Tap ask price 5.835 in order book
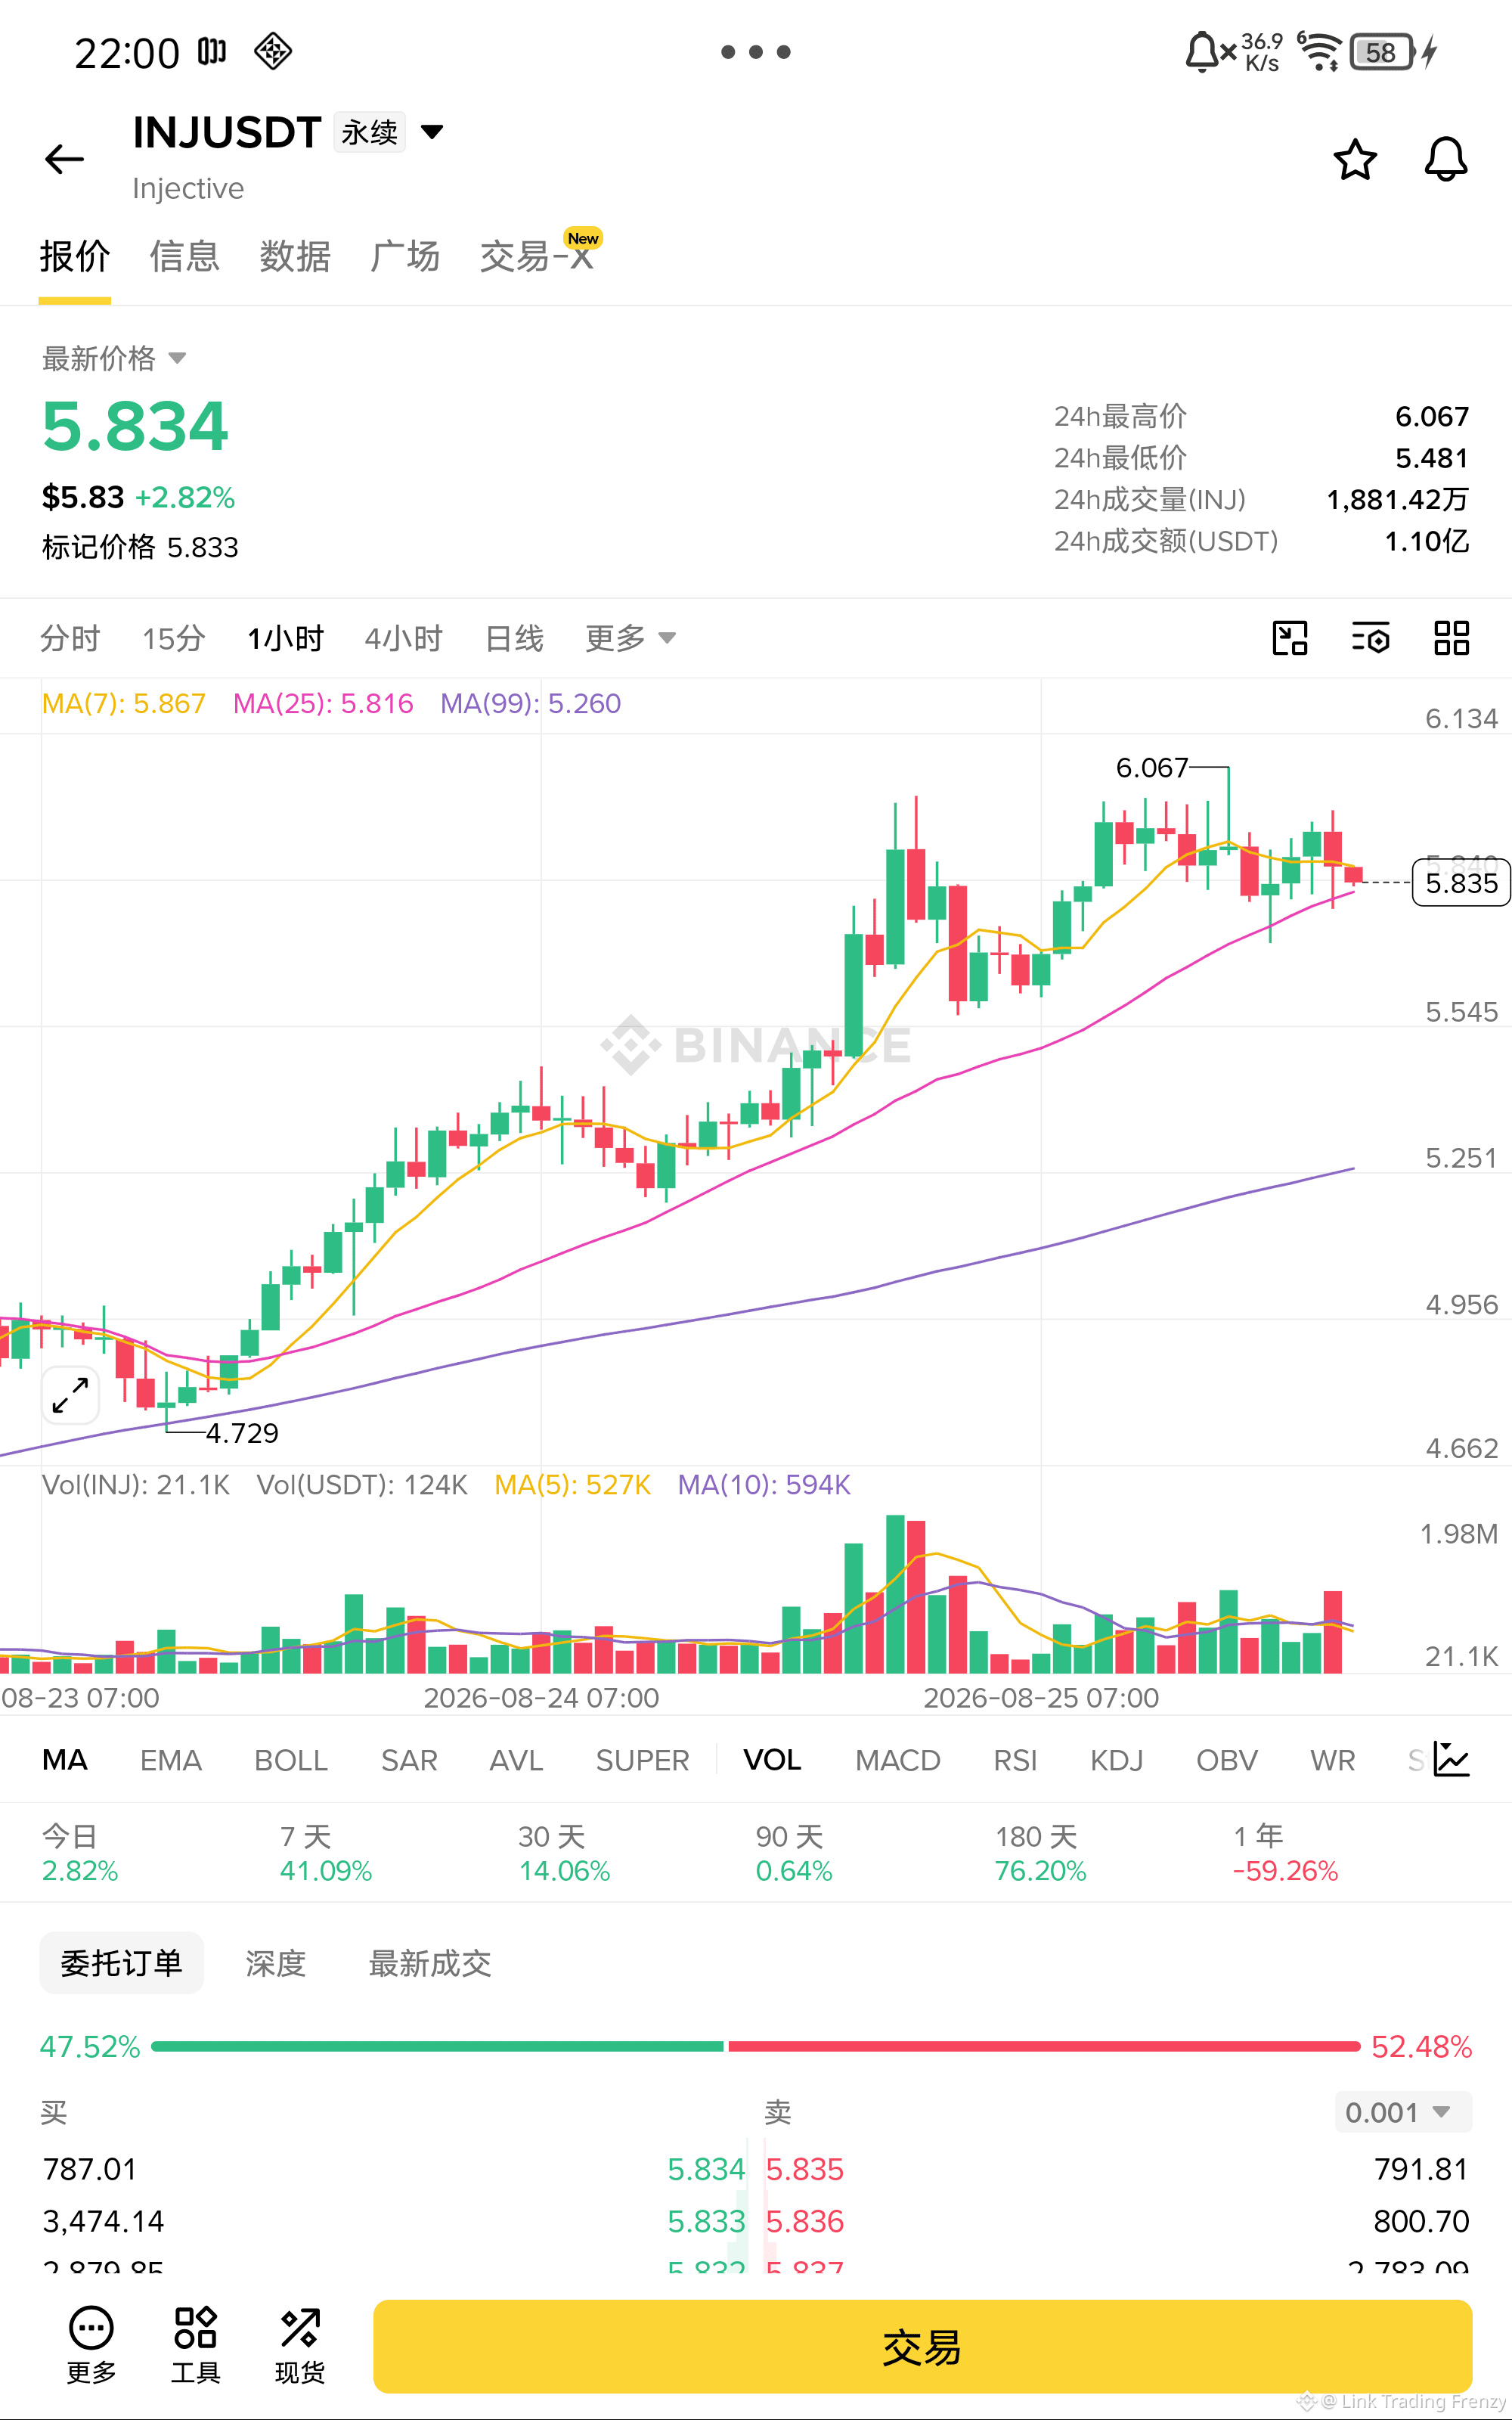Screen dimensions: 1512x2420 (805, 2169)
